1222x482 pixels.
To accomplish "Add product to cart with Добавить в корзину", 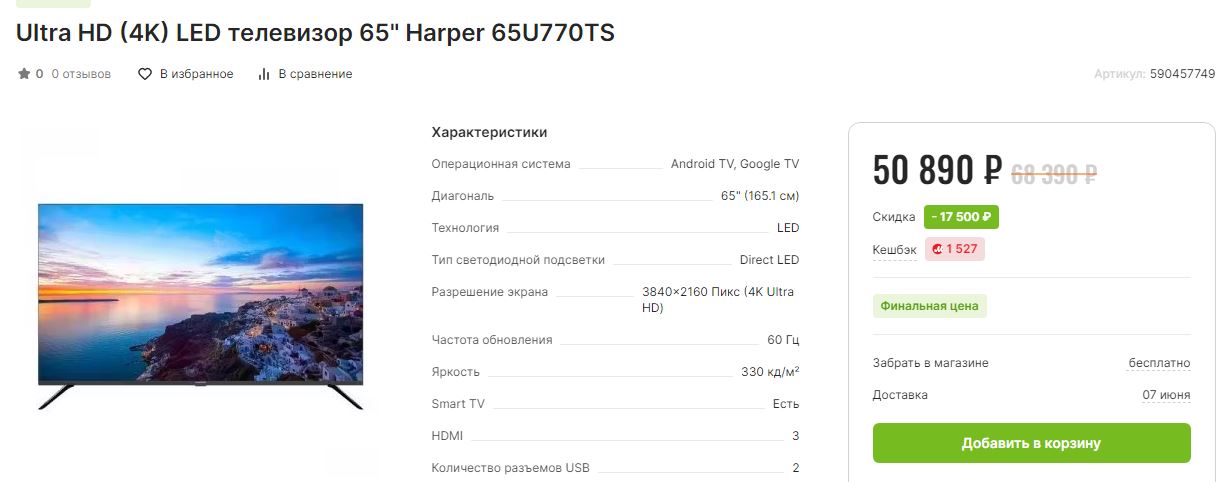I will (x=1031, y=443).
